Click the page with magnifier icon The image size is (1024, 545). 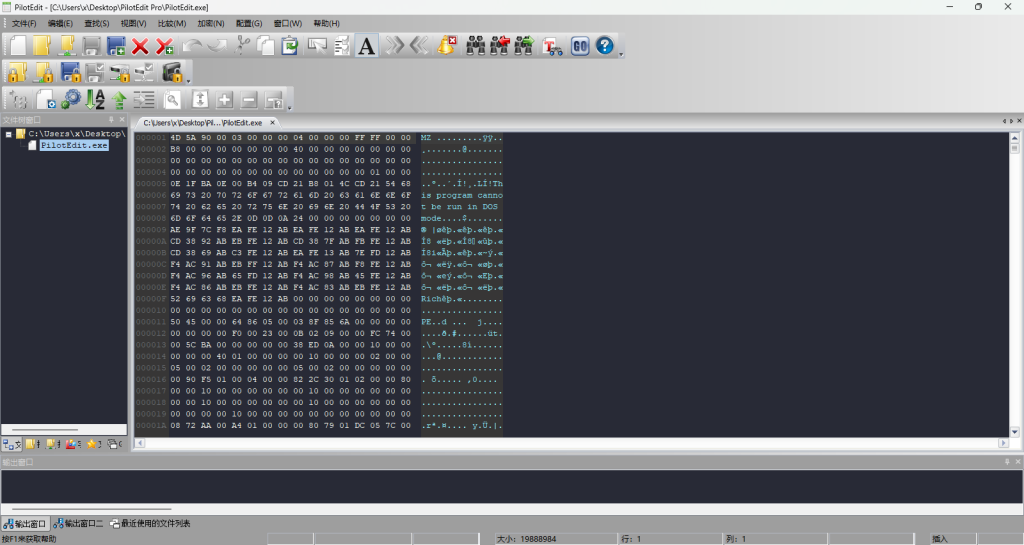(x=172, y=100)
